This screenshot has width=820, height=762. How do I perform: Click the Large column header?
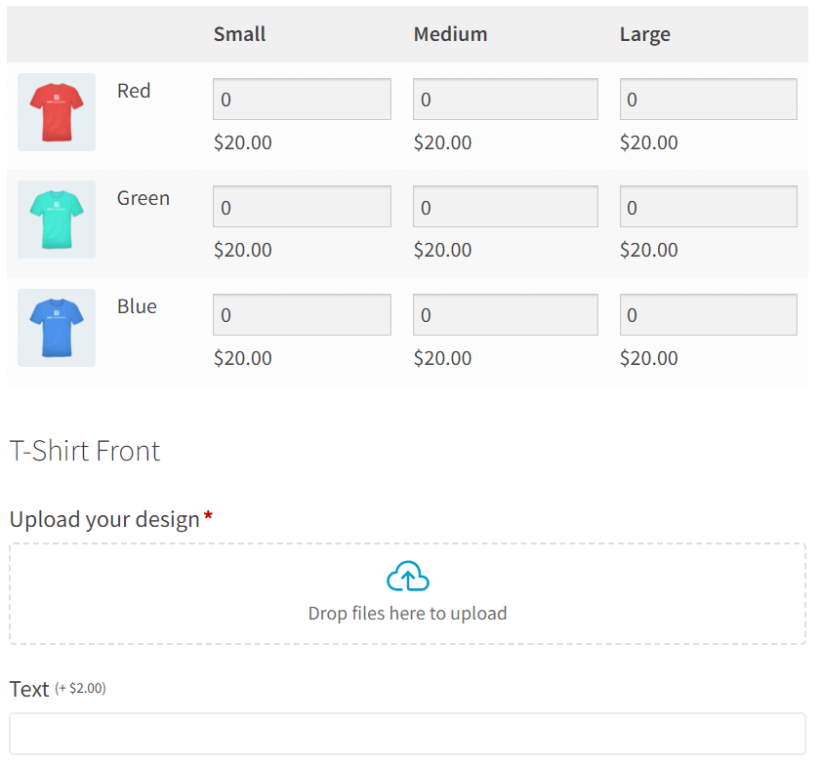click(x=645, y=33)
